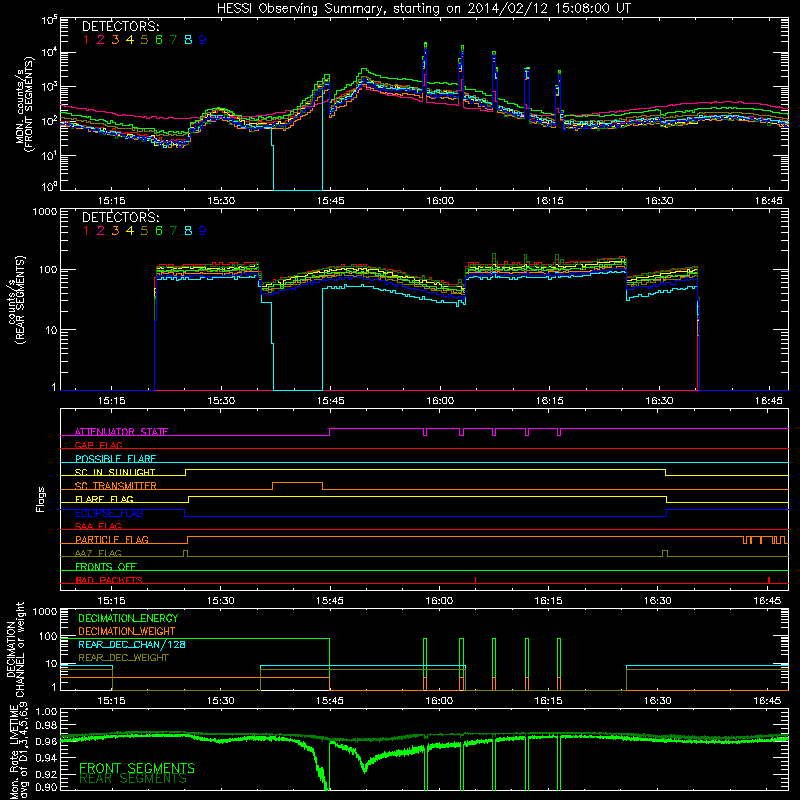This screenshot has width=800, height=800.
Task: Select detector number 8 in front segments legend
Action: pyautogui.click(x=188, y=40)
